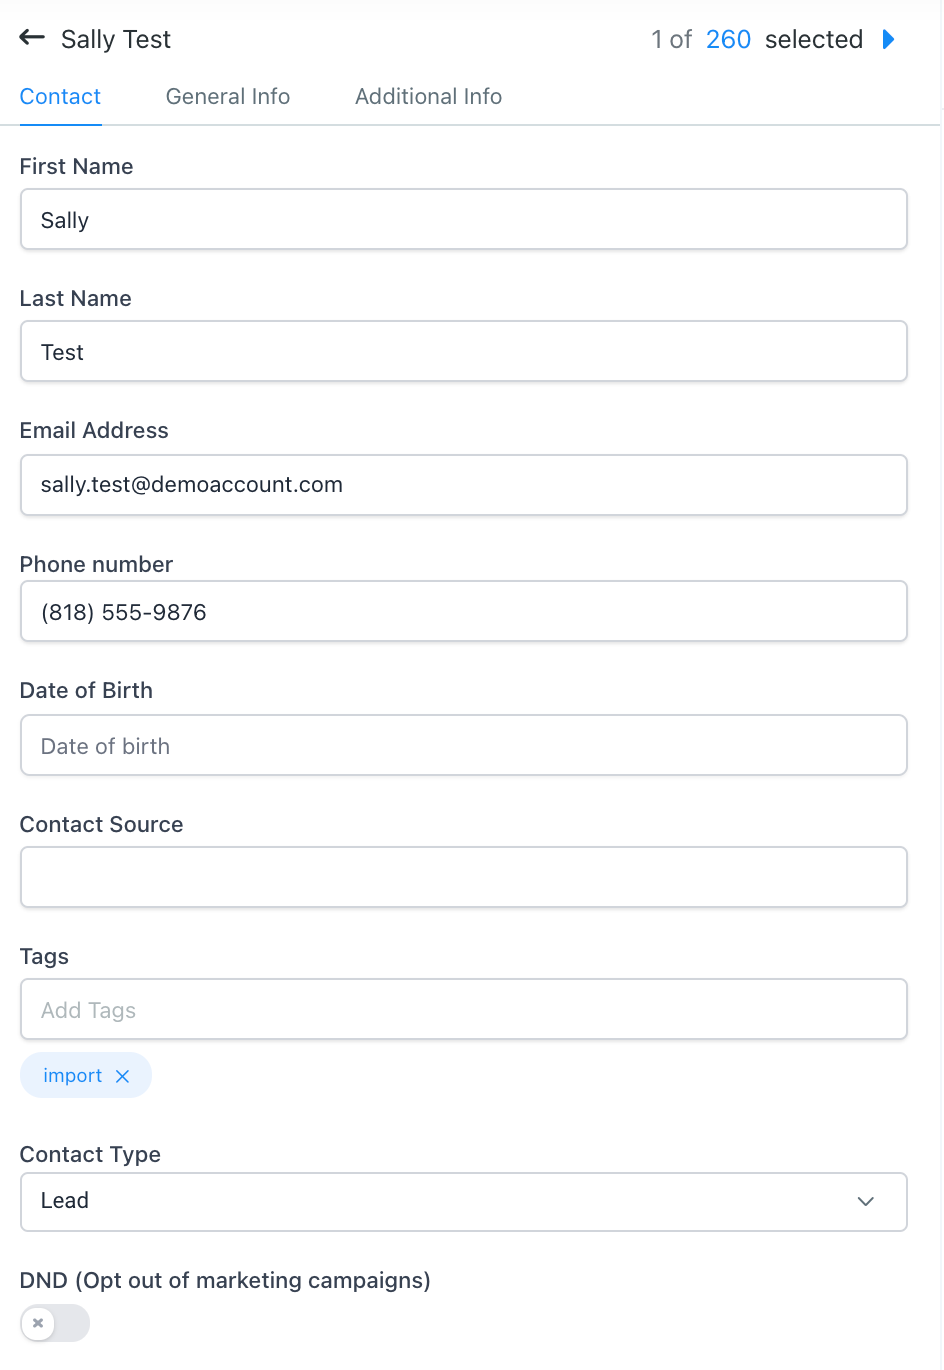Click the Sally Test header title

[116, 39]
